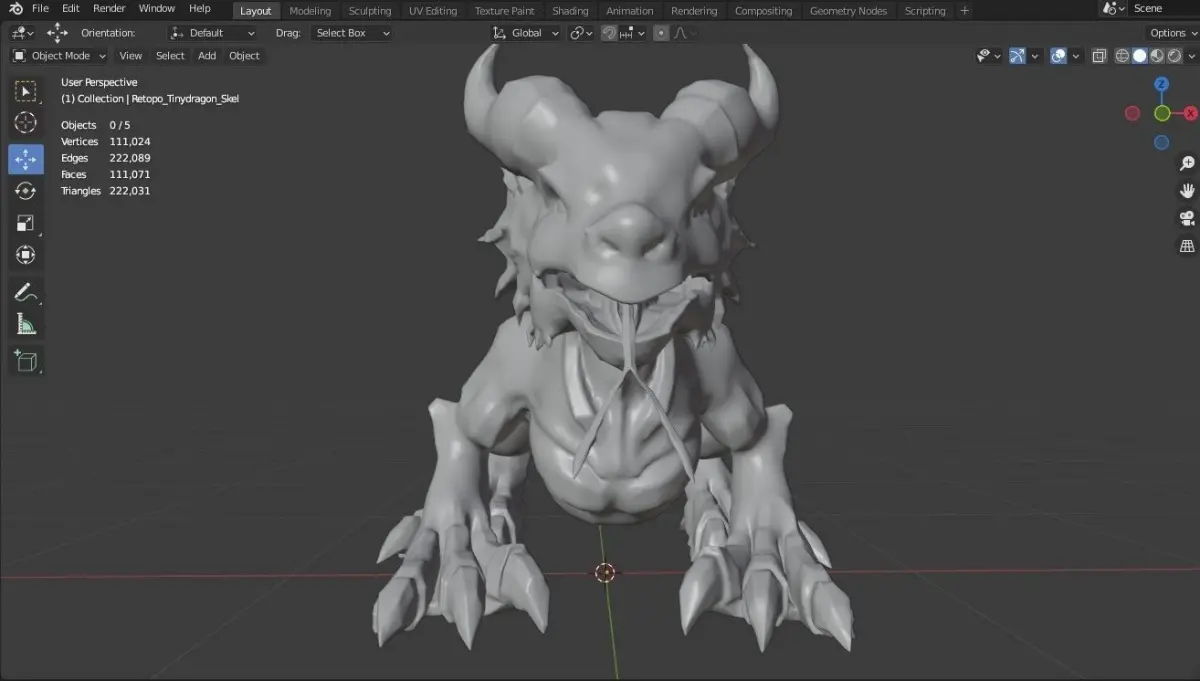Switch to rendered shading mode
Screen dimensions: 1200x681
tap(1173, 56)
